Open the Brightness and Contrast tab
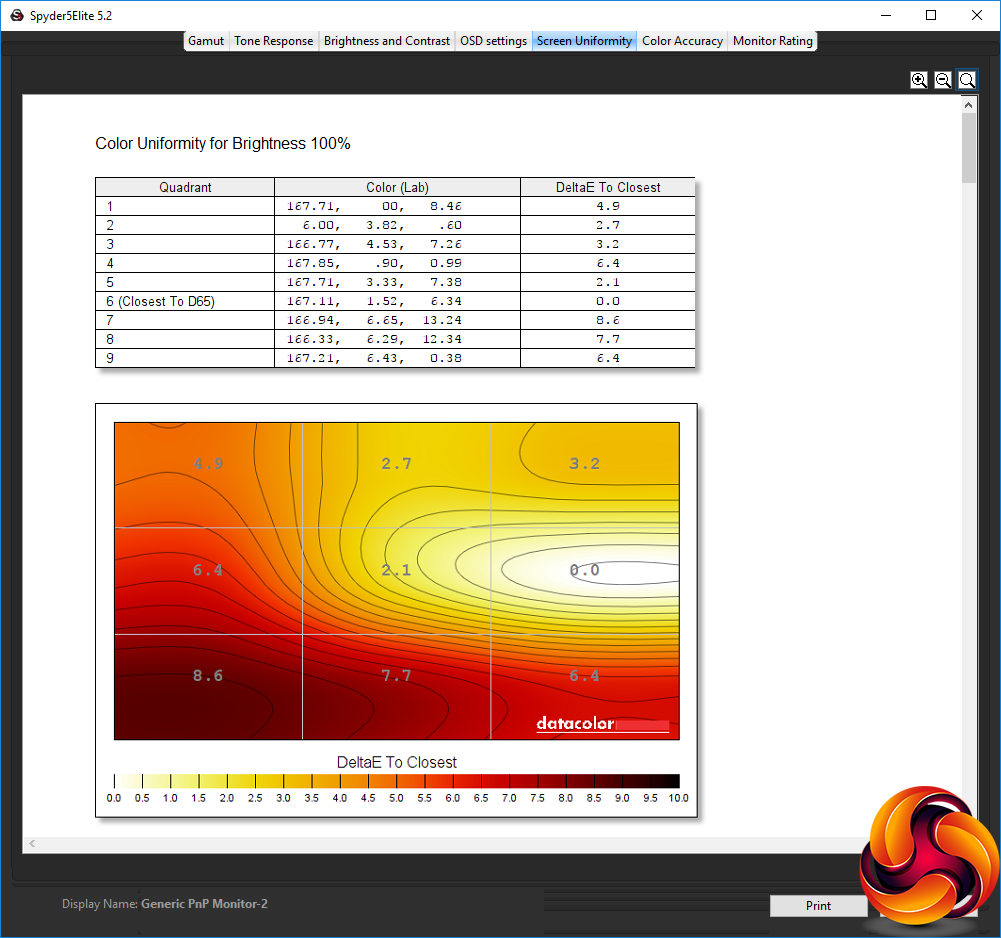The height and width of the screenshot is (938, 1001). (386, 41)
